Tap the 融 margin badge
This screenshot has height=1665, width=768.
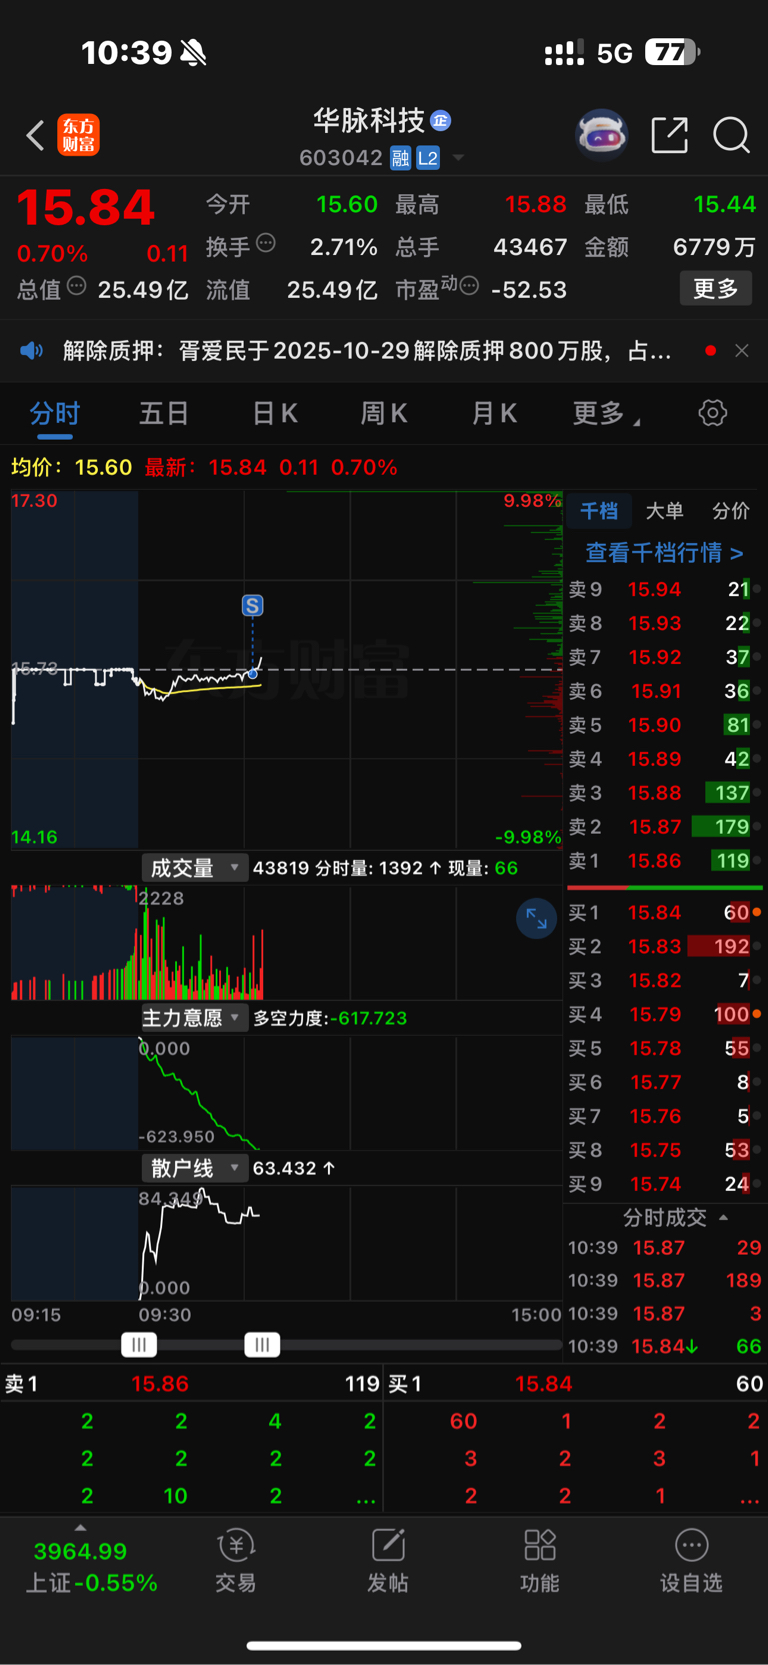(400, 158)
